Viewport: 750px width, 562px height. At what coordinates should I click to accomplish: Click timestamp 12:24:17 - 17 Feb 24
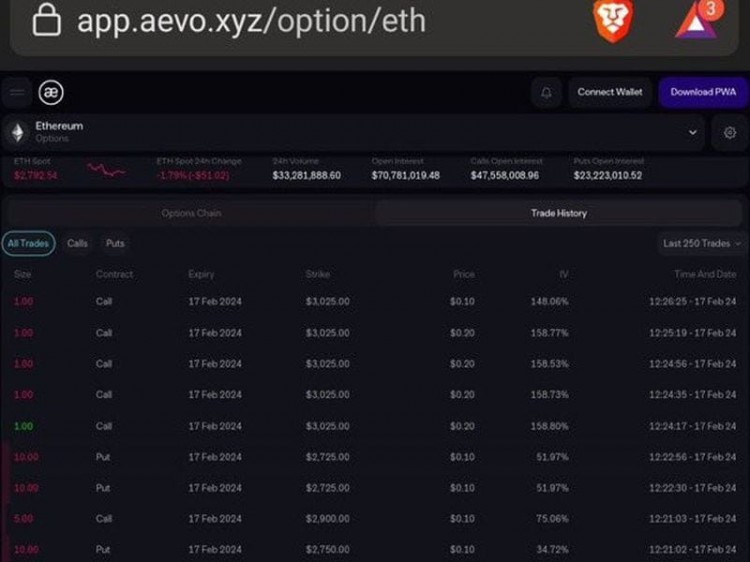point(693,426)
